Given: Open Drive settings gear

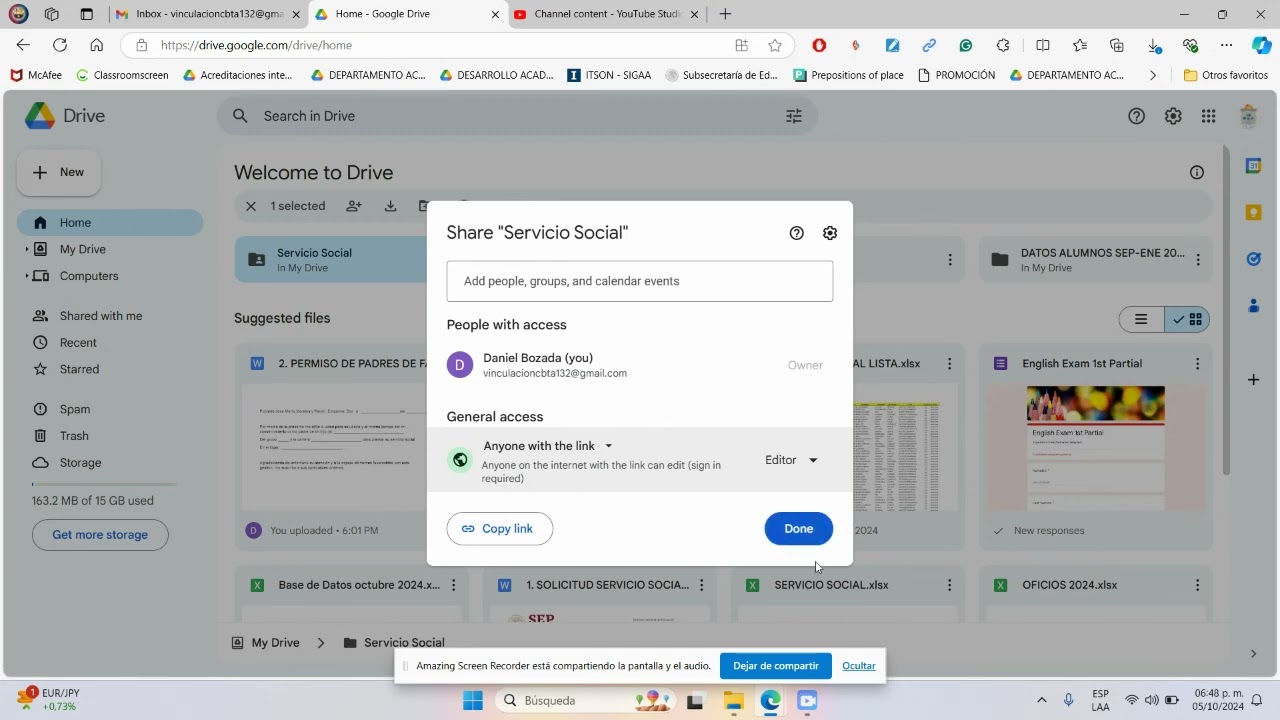Looking at the screenshot, I should tap(1173, 116).
